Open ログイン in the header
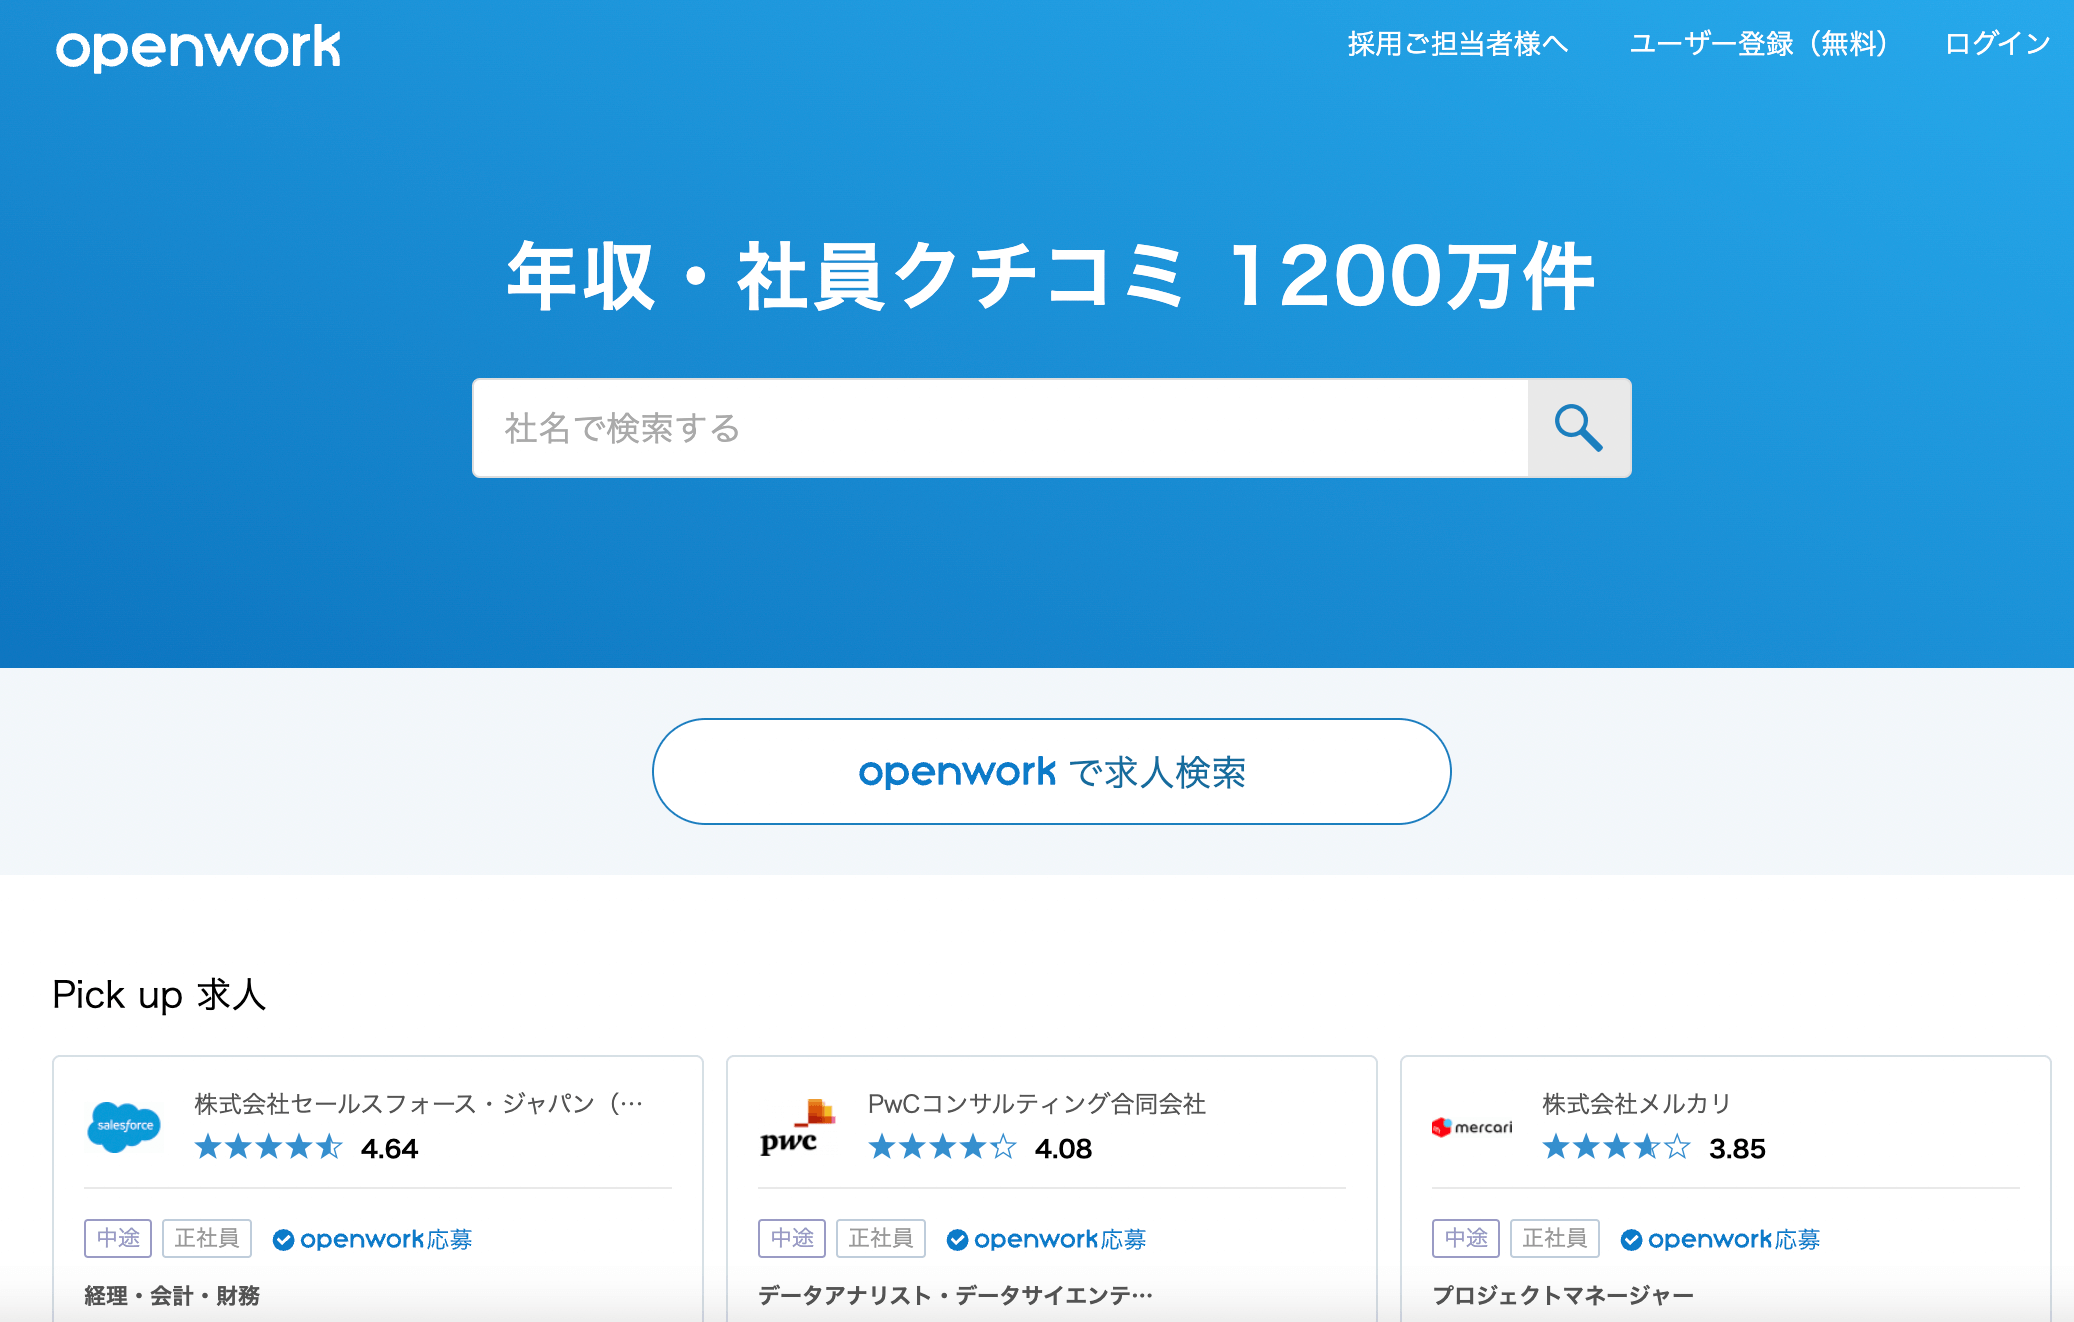The height and width of the screenshot is (1322, 2074). [x=1997, y=44]
